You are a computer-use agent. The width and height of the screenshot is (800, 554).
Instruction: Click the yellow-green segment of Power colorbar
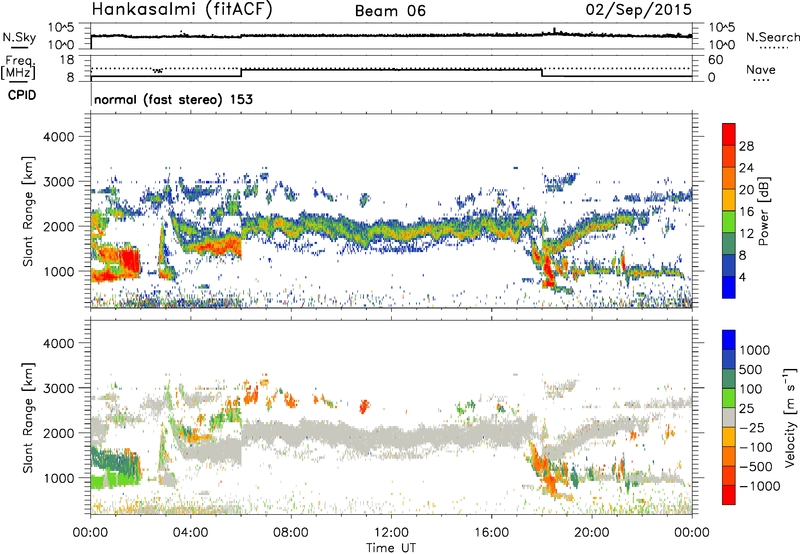(x=729, y=221)
